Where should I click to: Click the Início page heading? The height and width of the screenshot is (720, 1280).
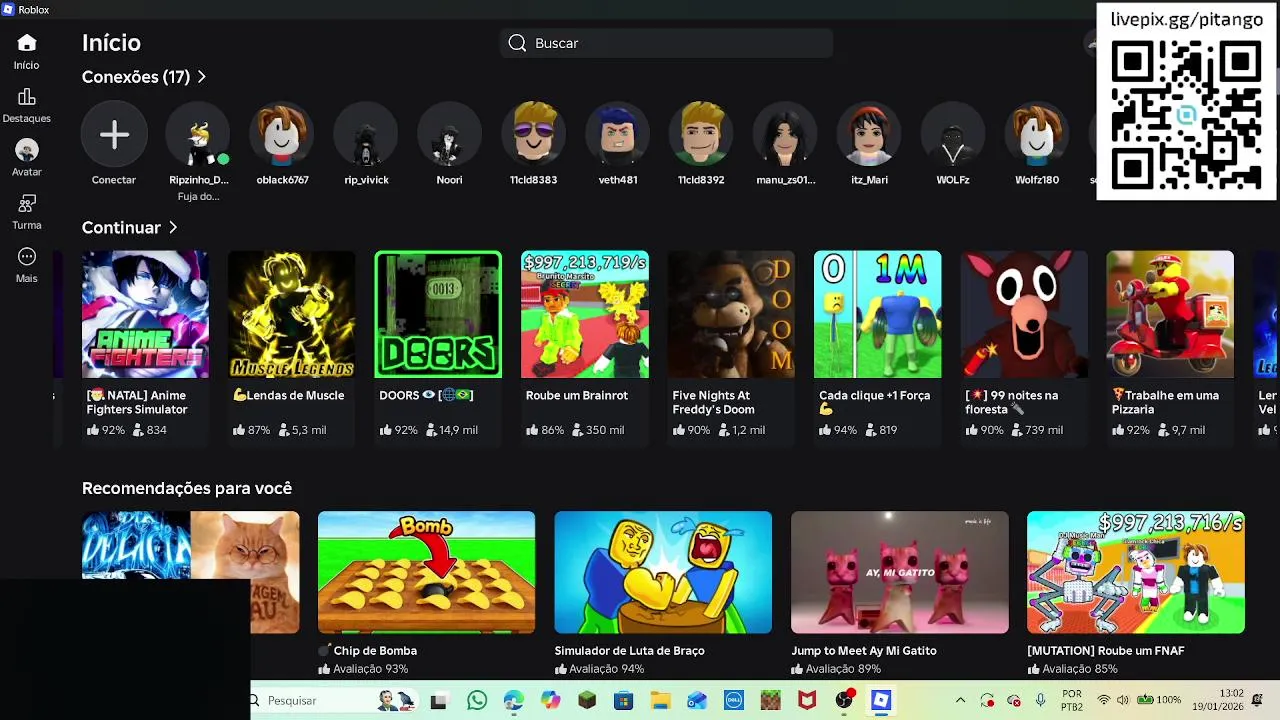pos(111,43)
